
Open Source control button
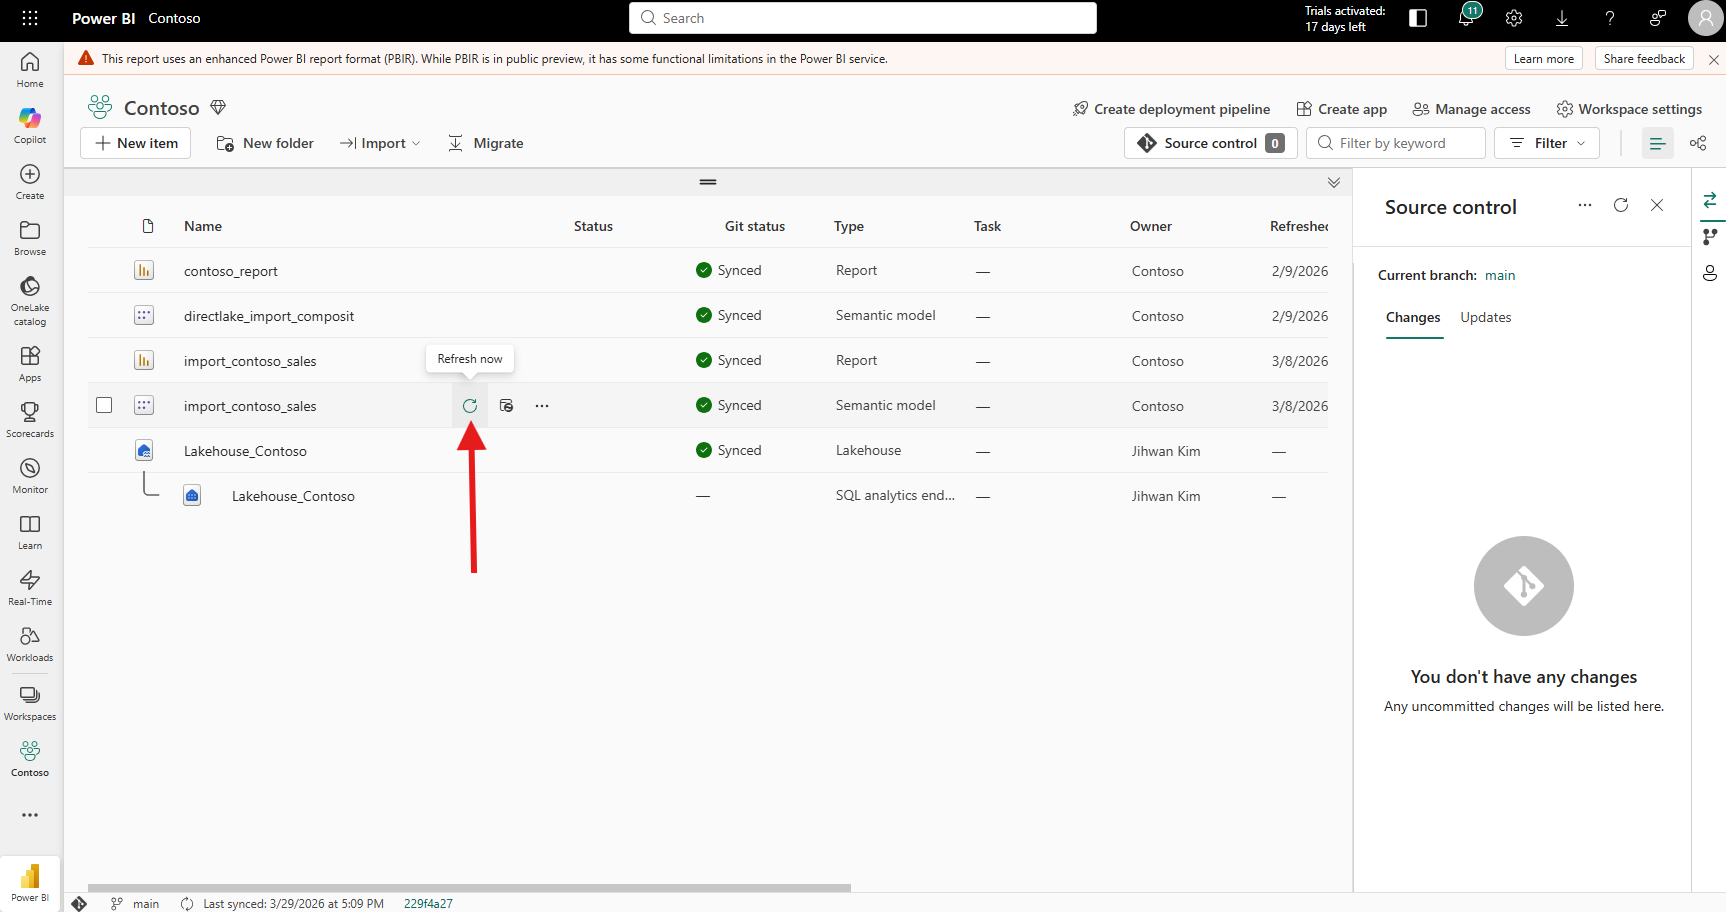coord(1211,143)
